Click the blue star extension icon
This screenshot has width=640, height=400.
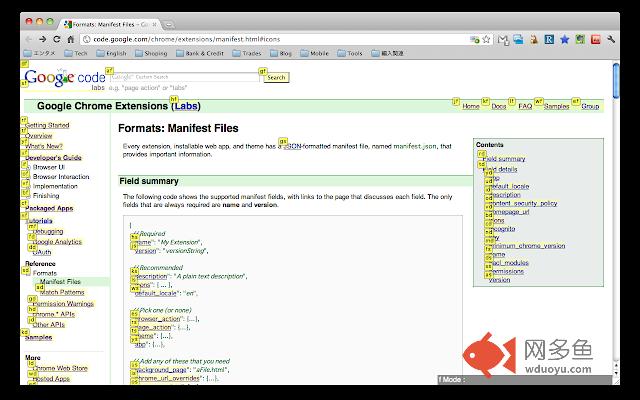[565, 39]
